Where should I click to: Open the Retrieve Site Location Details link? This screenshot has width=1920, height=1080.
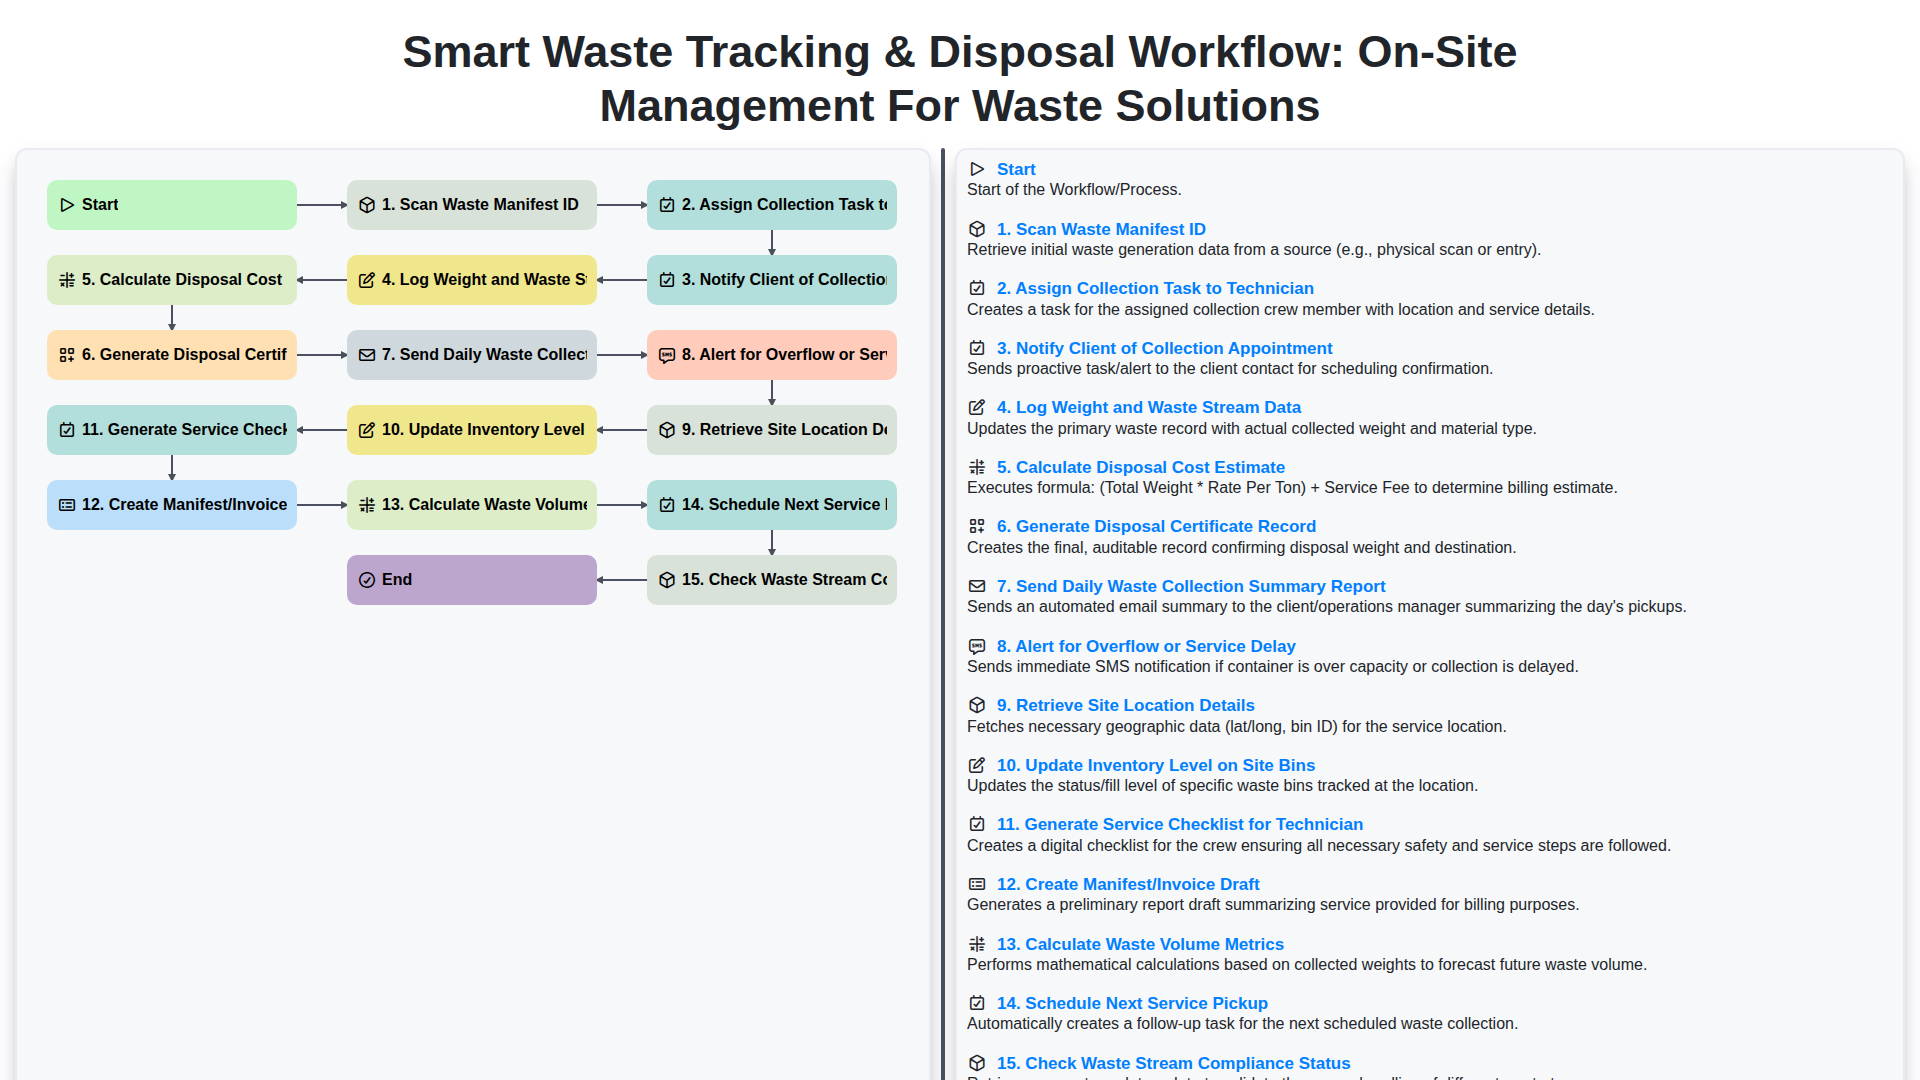[1125, 705]
